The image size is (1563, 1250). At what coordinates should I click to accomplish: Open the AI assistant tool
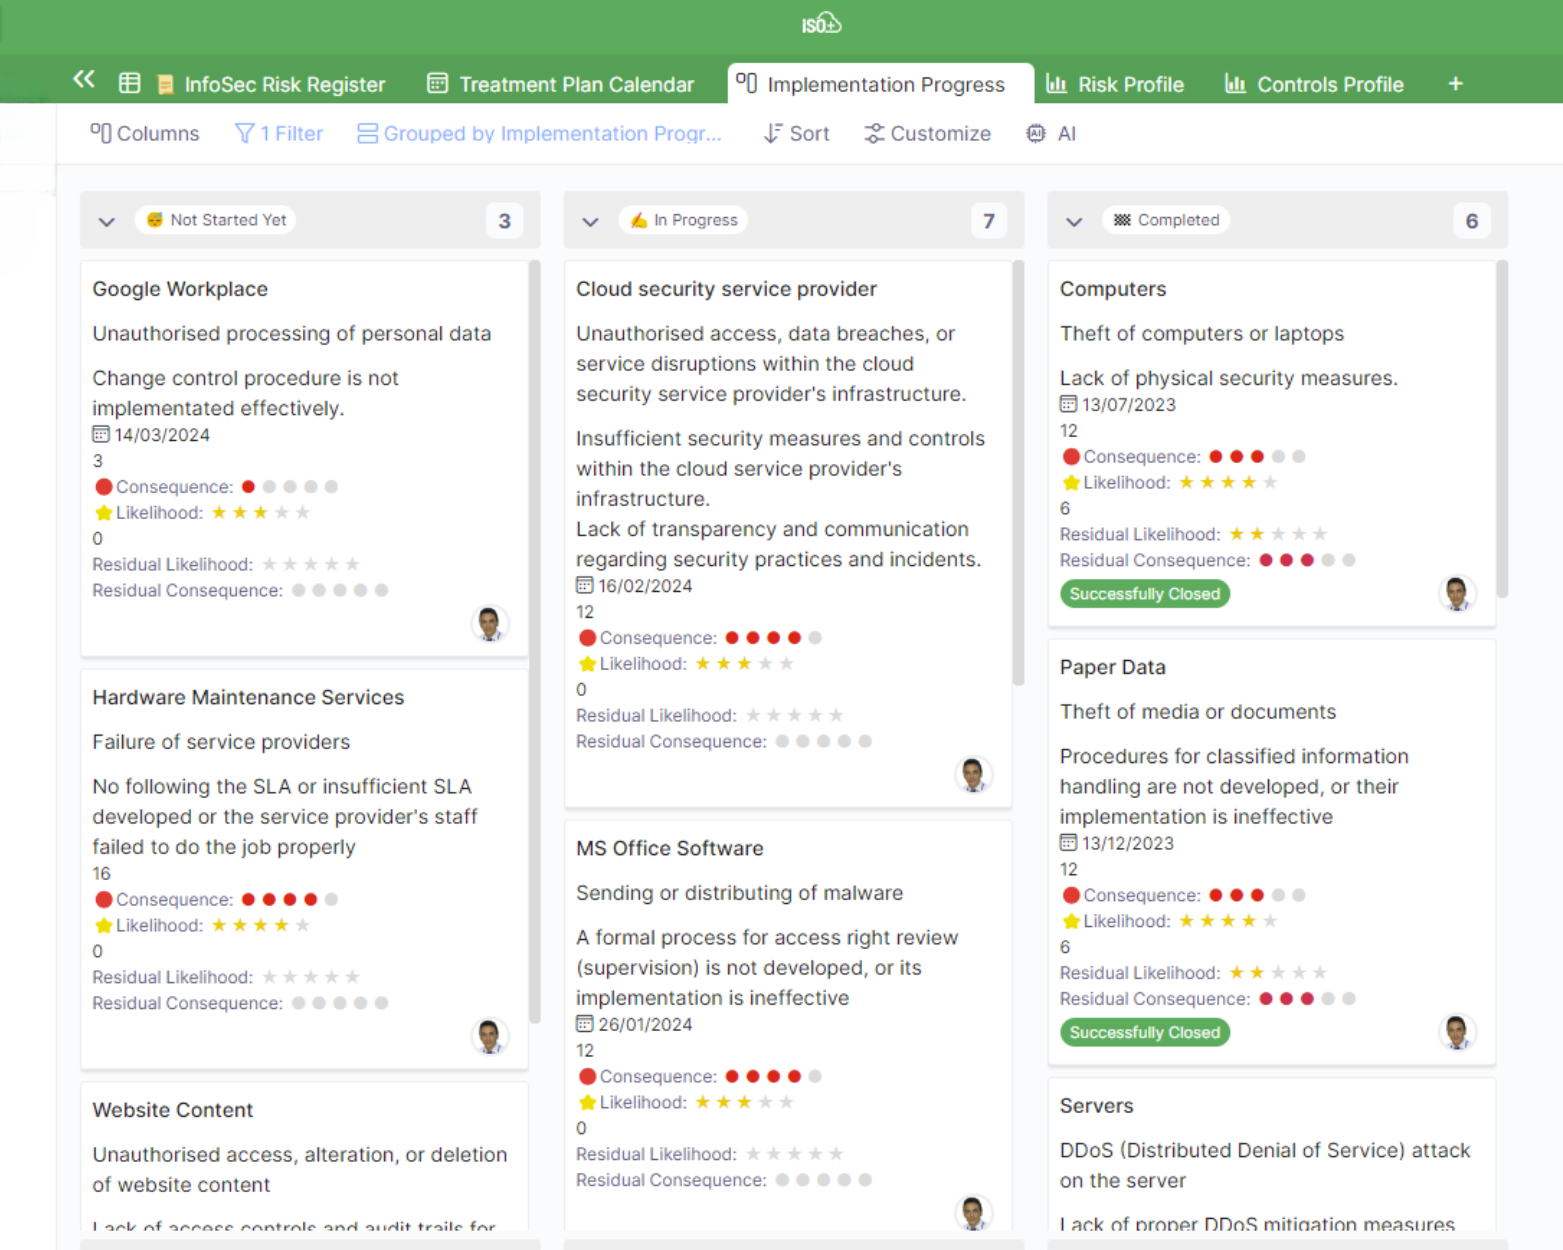click(x=1051, y=133)
